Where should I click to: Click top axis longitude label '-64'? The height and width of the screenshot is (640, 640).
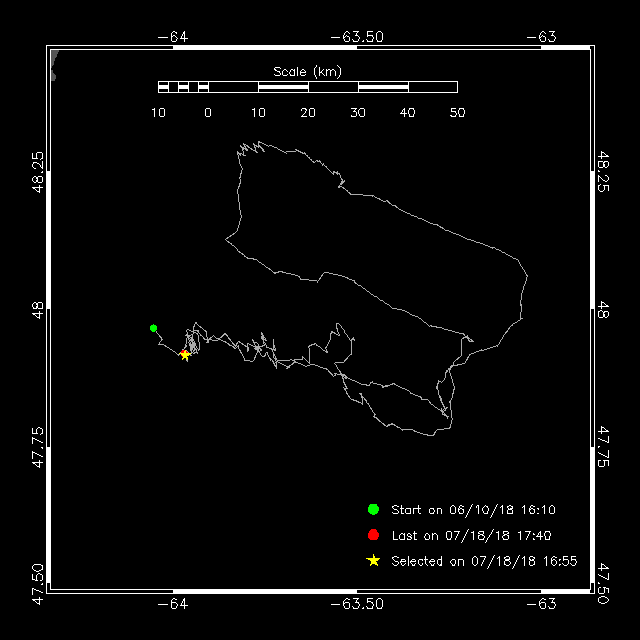pyautogui.click(x=173, y=37)
